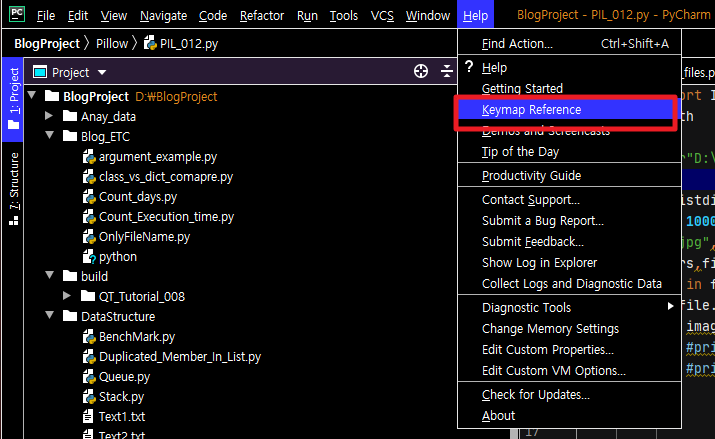Screen dimensions: 715x439
Task: Select Edit Custom Properties...
Action: pyautogui.click(x=569, y=350)
